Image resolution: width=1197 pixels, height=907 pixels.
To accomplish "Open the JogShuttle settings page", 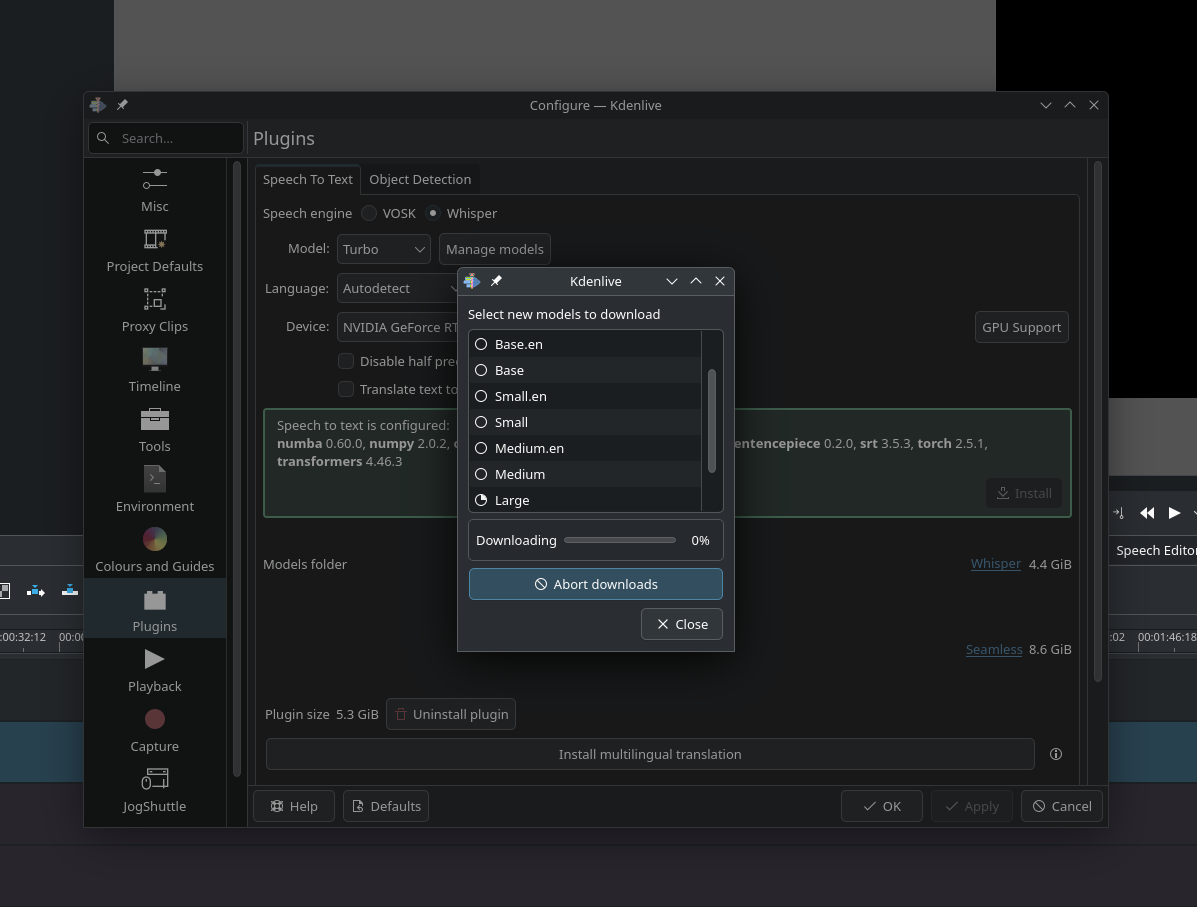I will pos(154,791).
